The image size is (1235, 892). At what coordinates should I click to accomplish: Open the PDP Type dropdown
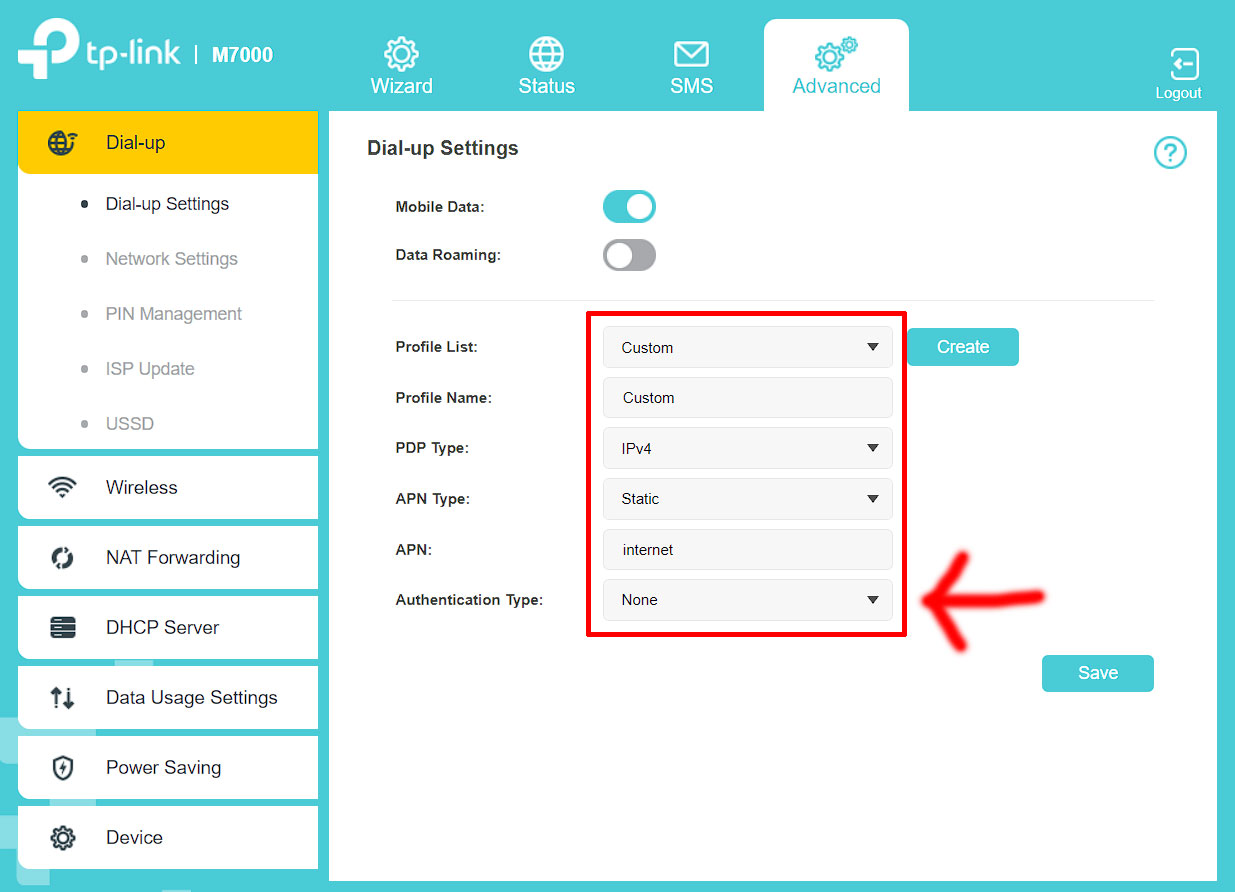tap(747, 449)
